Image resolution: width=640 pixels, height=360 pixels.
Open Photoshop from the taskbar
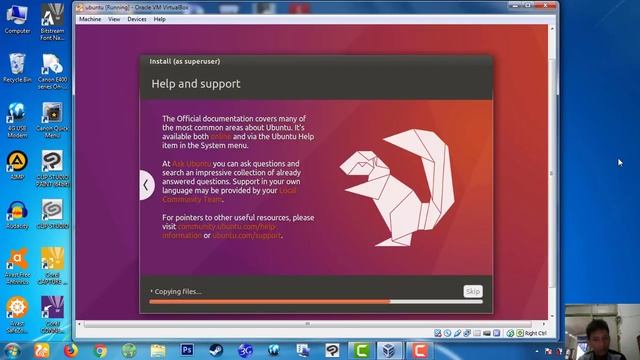coord(187,350)
